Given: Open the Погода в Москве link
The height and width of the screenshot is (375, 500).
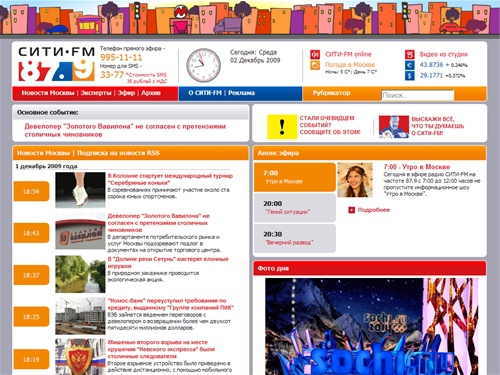Looking at the screenshot, I should 350,65.
